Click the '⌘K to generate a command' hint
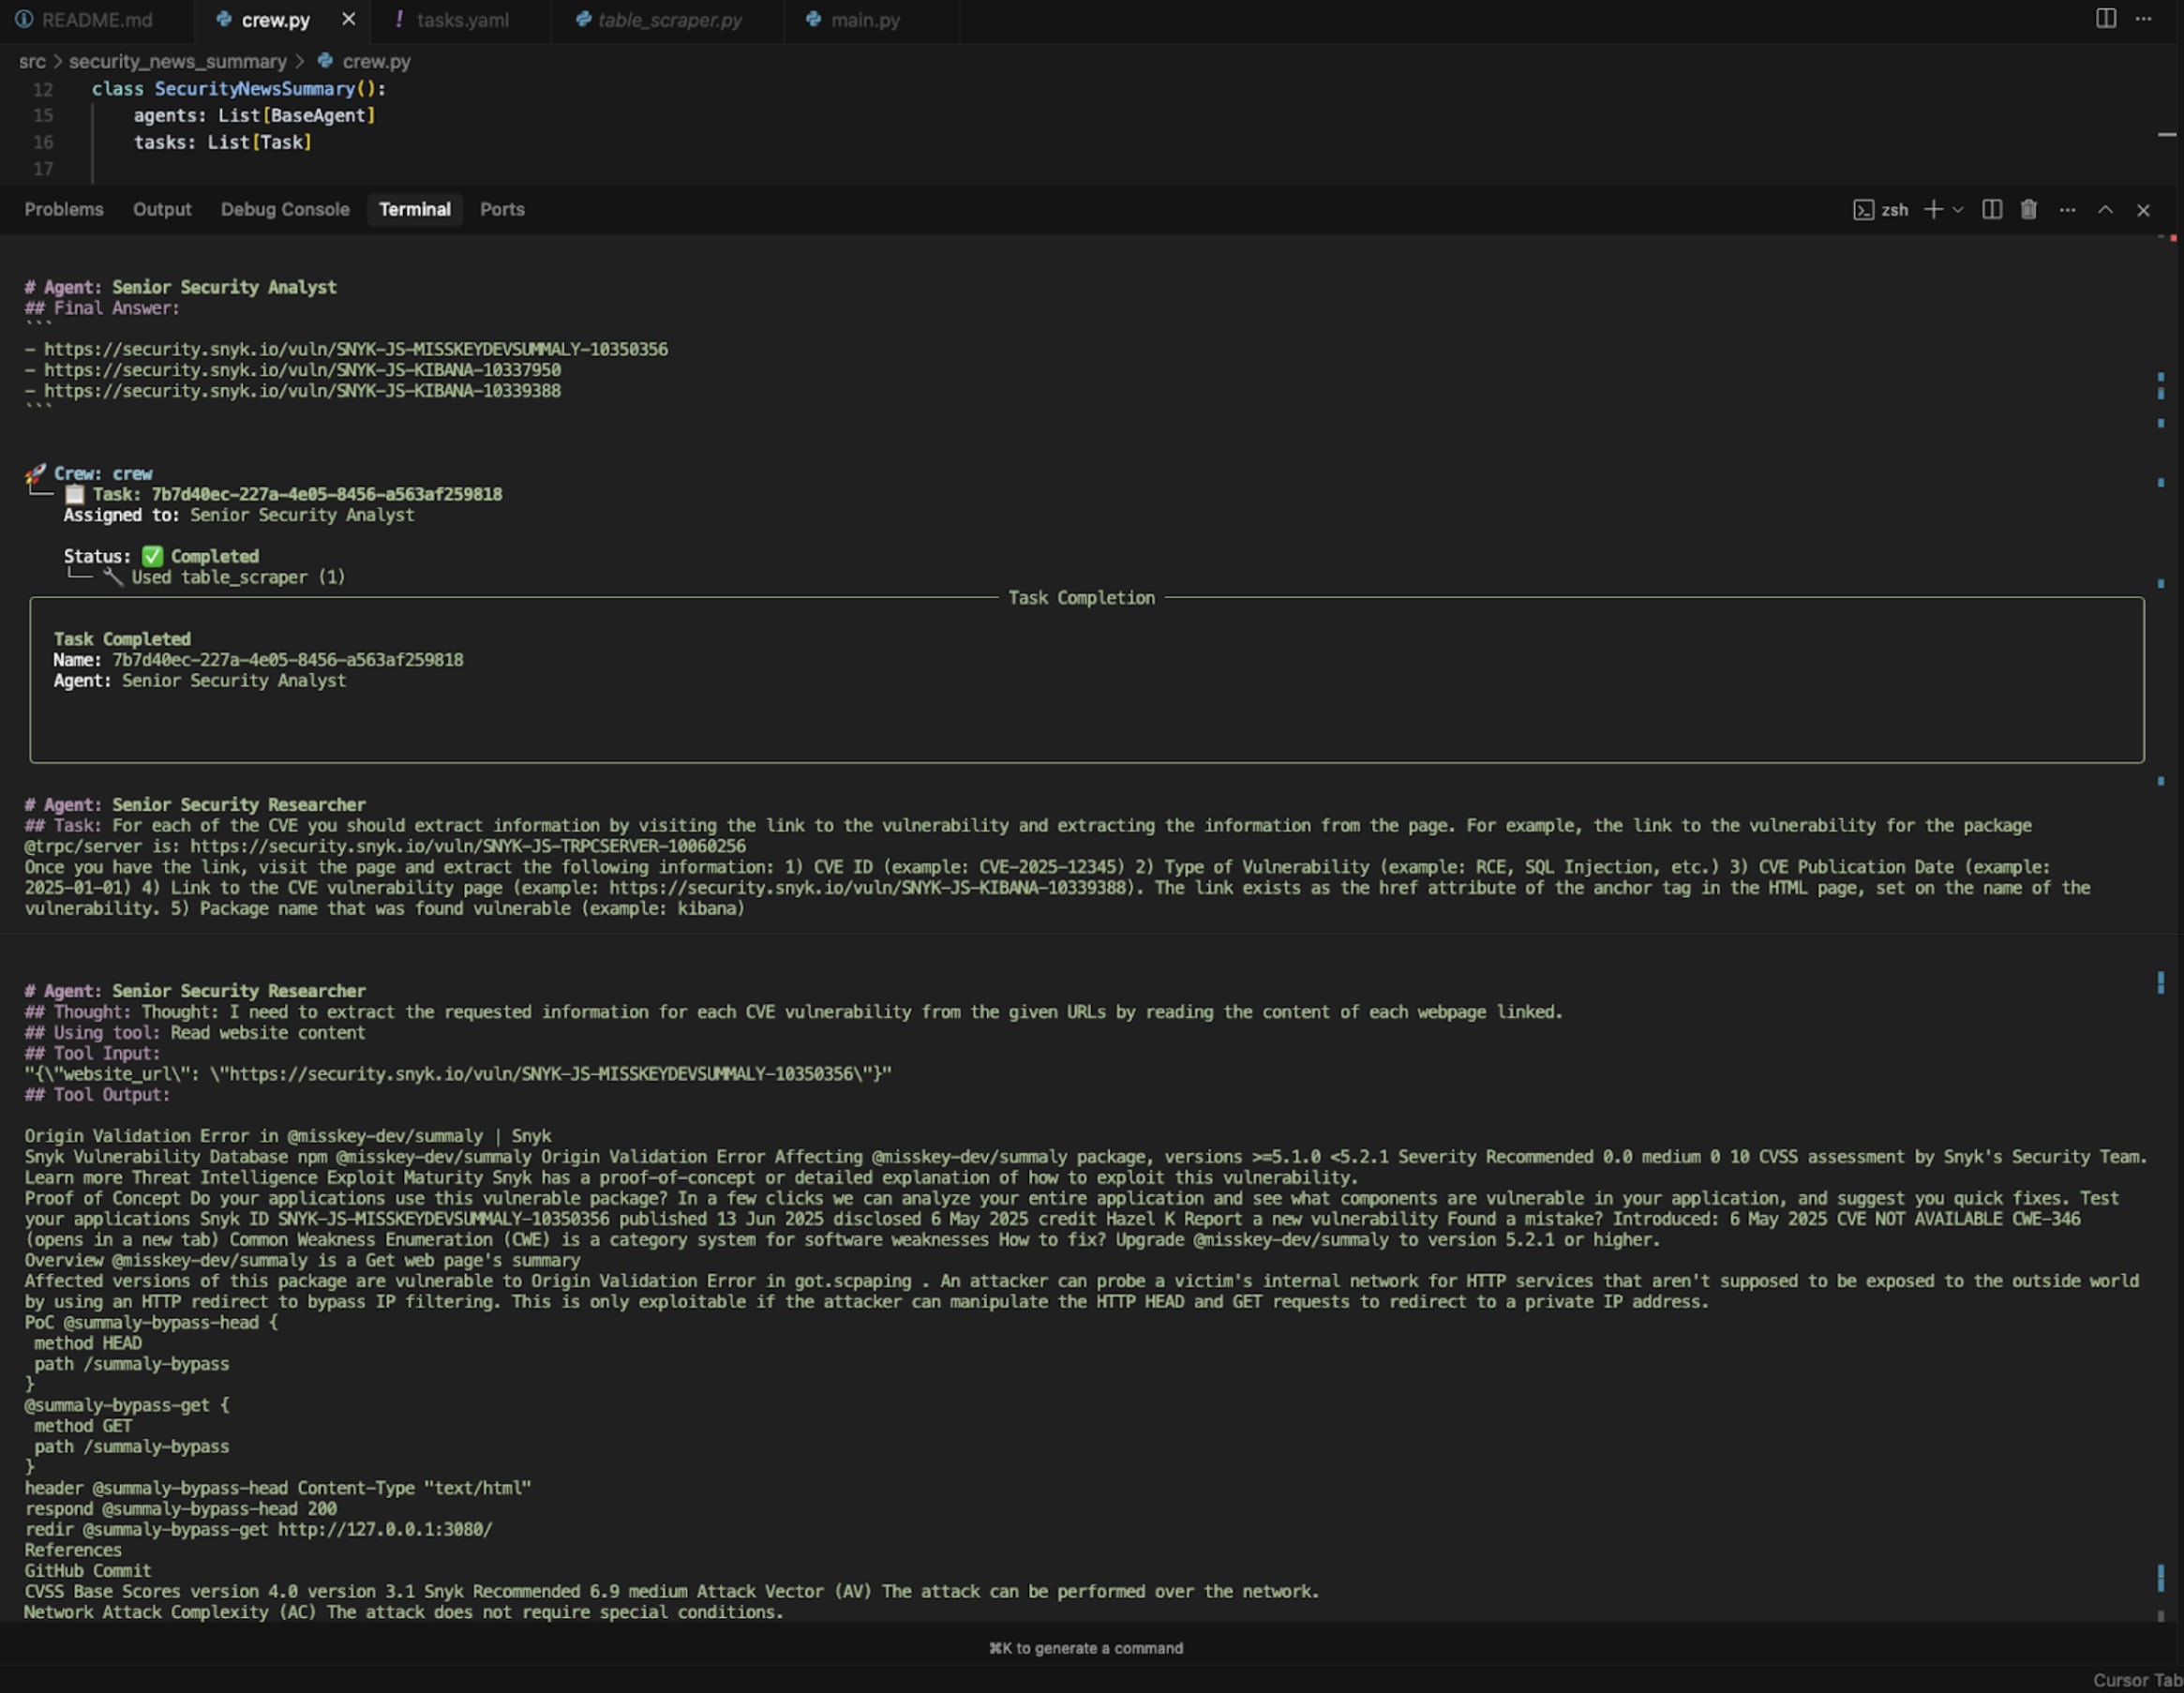This screenshot has width=2184, height=1693. (x=1086, y=1648)
